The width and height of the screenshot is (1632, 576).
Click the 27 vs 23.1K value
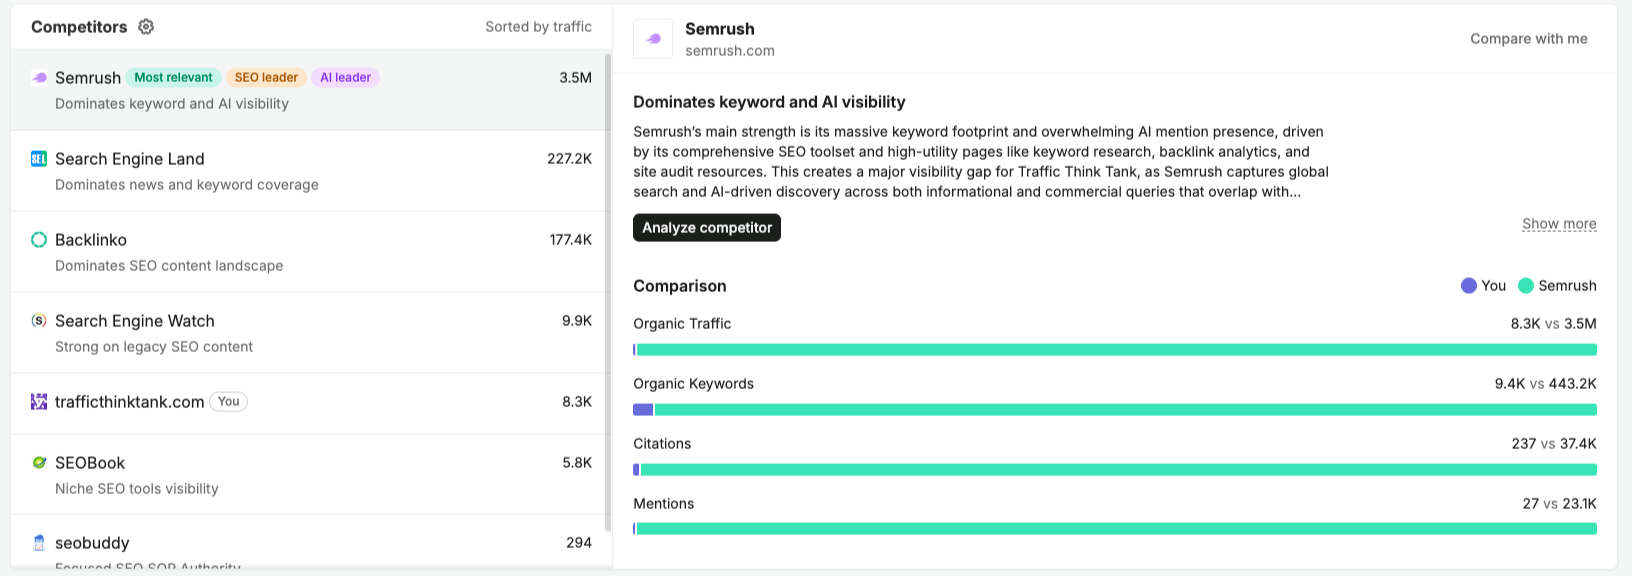[1560, 504]
